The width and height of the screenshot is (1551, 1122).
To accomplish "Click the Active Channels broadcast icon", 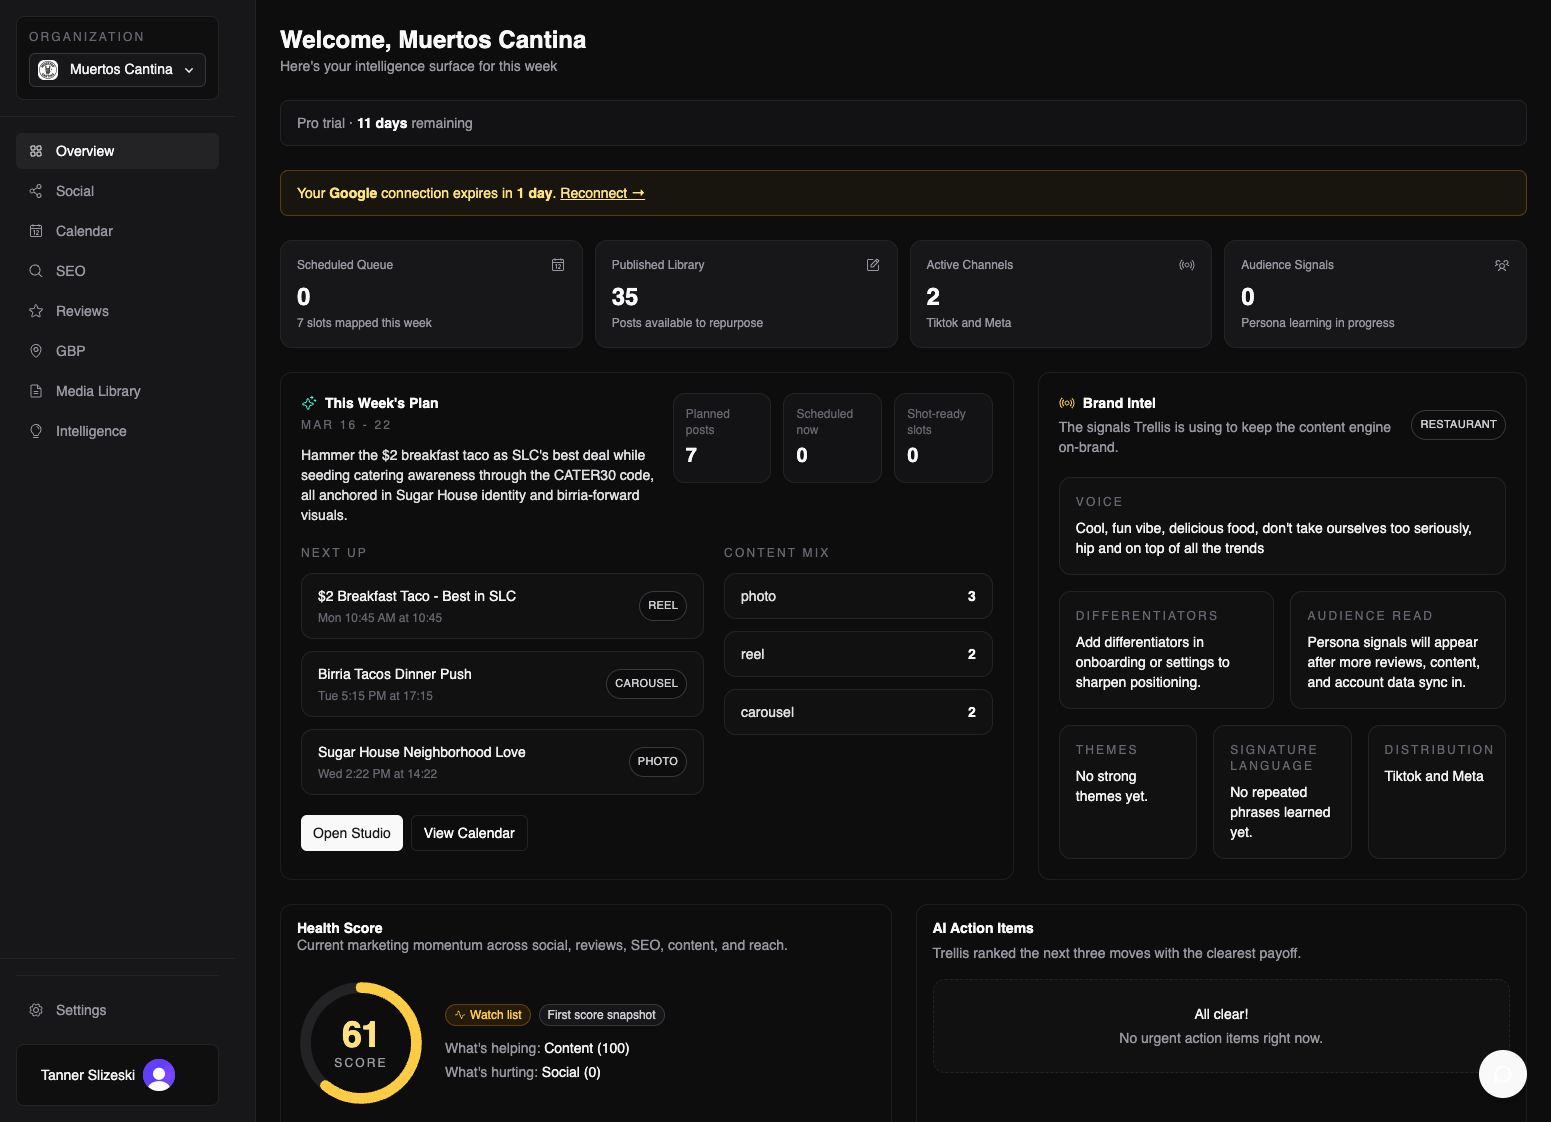I will (1187, 265).
